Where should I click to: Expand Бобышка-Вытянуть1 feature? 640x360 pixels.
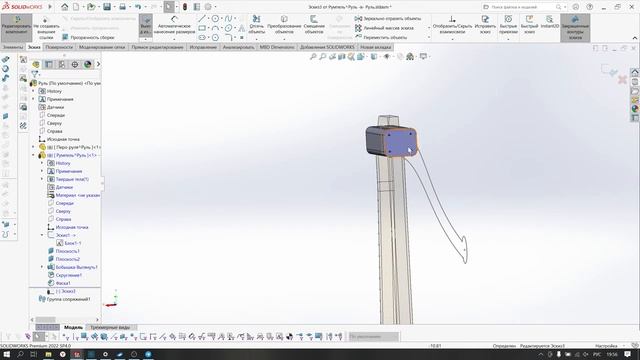[x=42, y=267]
